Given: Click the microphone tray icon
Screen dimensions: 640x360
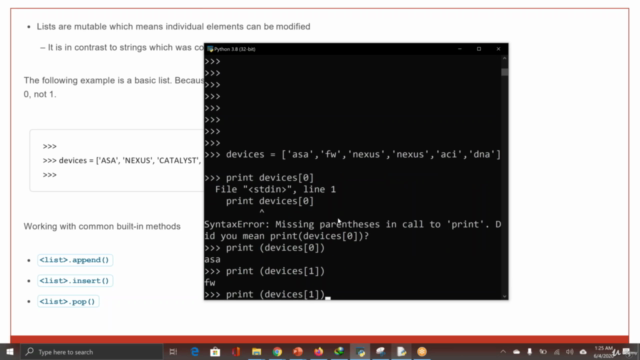Looking at the screenshot, I should click(529, 351).
